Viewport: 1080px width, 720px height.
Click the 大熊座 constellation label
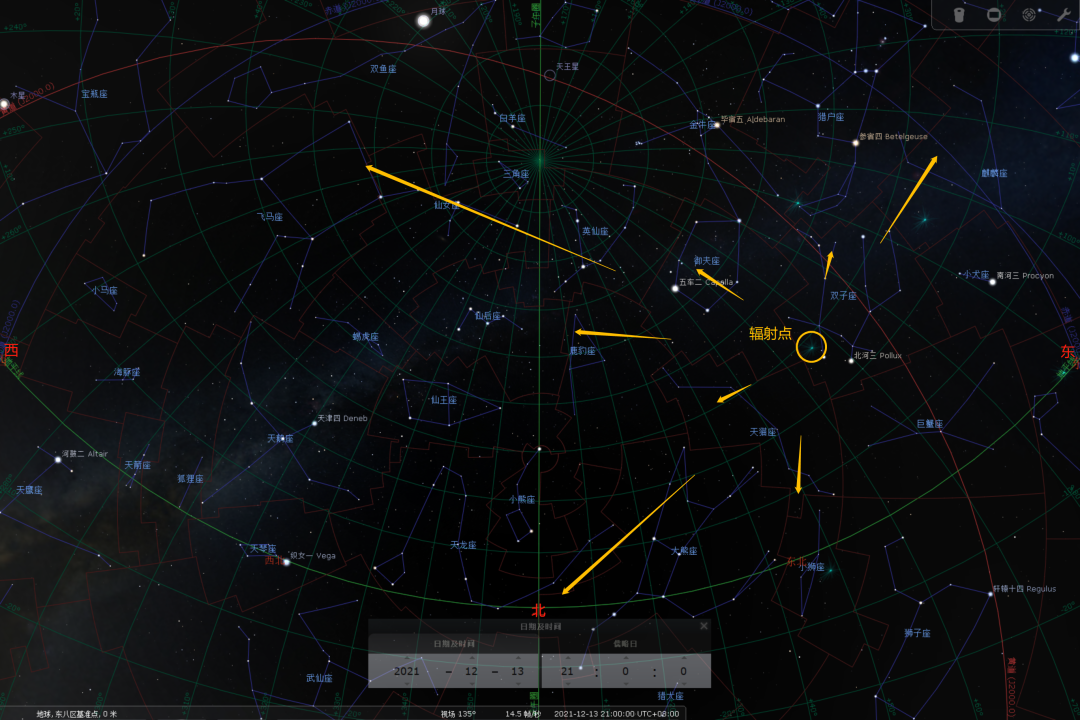[x=684, y=551]
